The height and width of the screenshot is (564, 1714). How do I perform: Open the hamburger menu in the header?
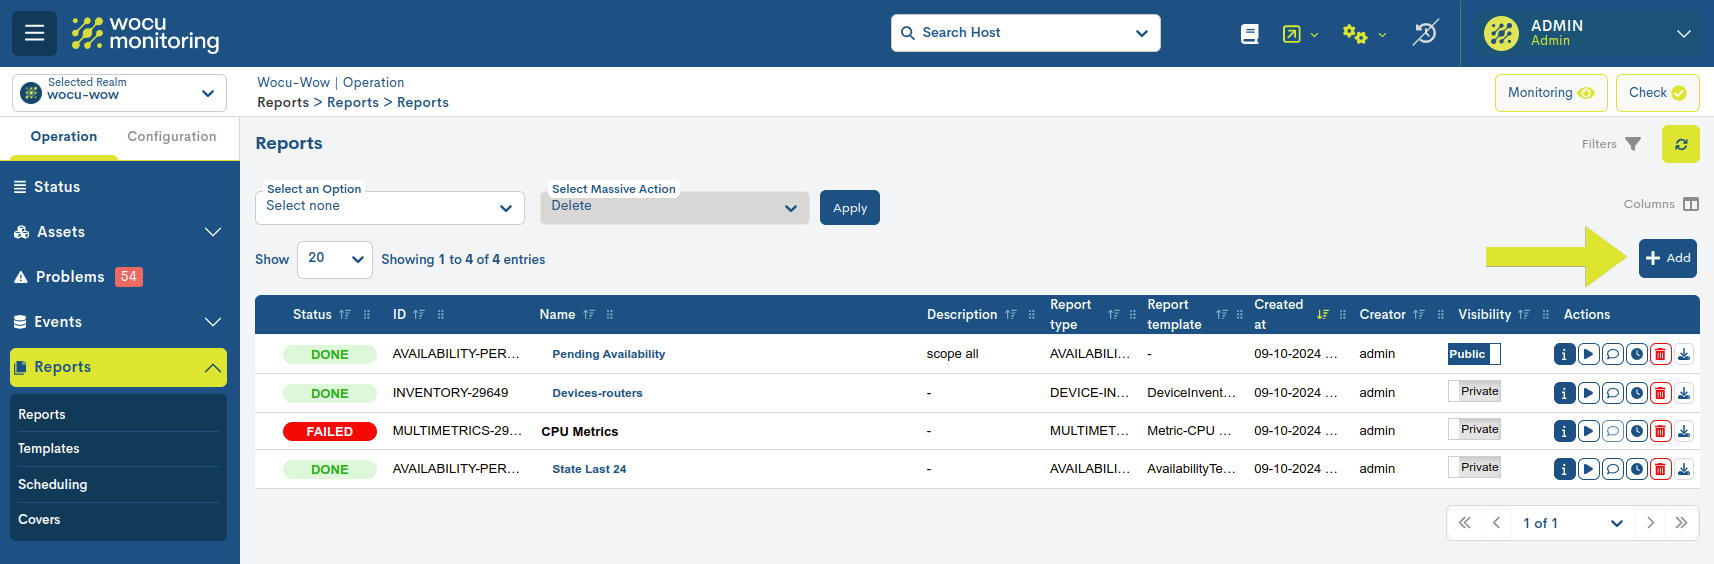[x=34, y=33]
